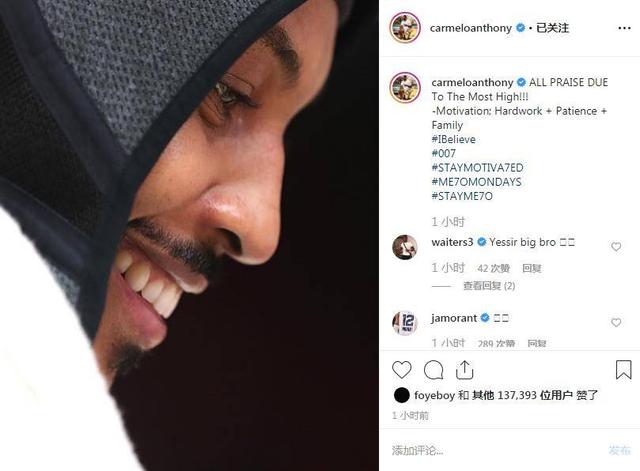Expand 查看回复 (2) replies under waiters3

point(489,286)
